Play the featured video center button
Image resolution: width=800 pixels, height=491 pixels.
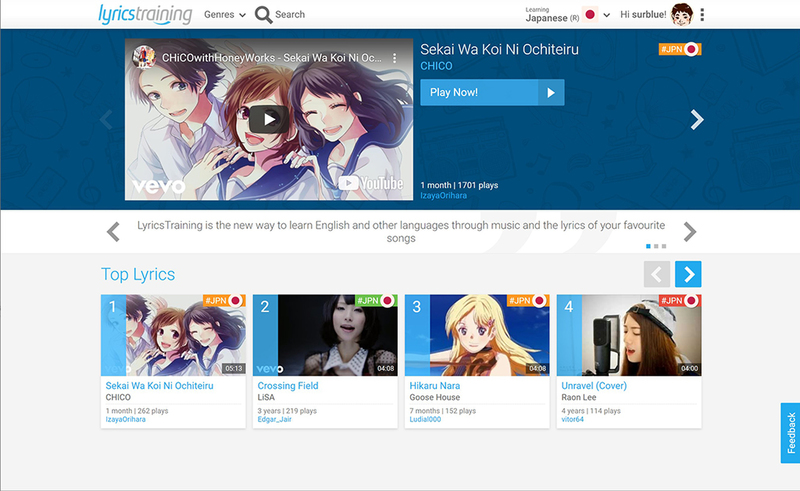click(269, 119)
